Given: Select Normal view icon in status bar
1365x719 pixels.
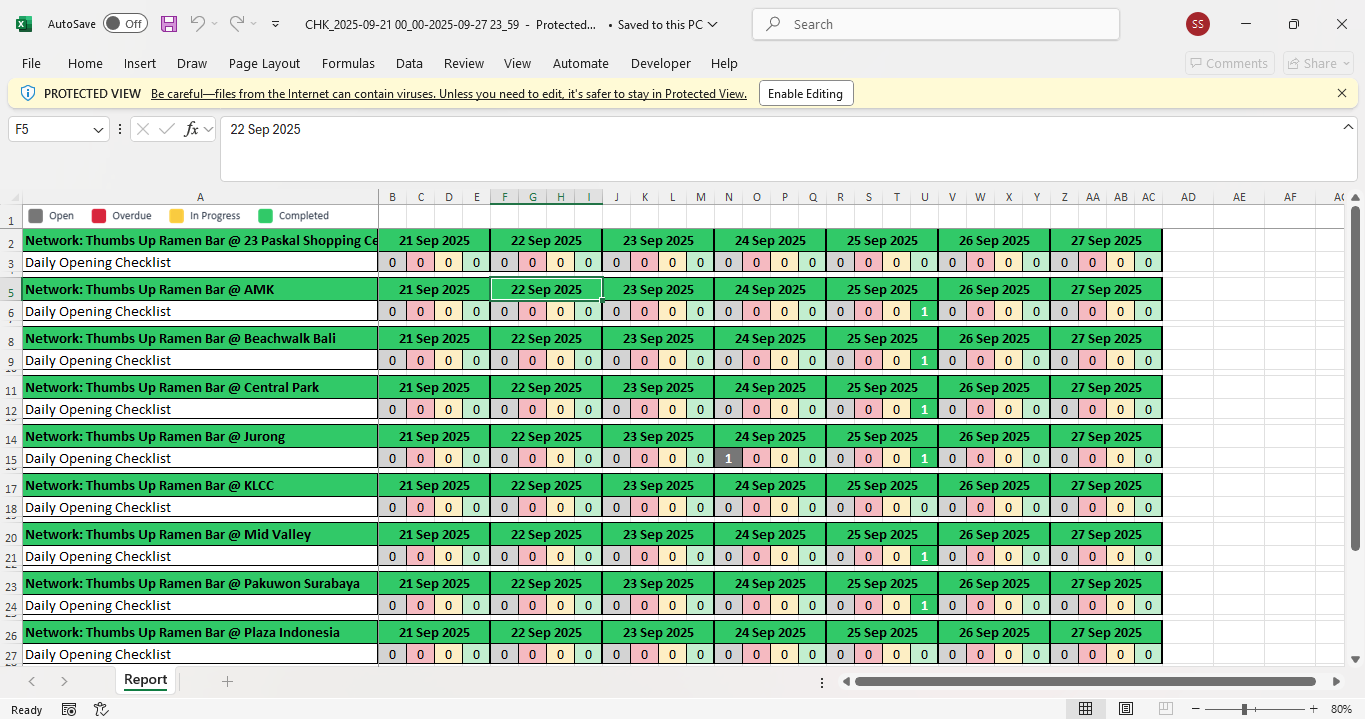Looking at the screenshot, I should tap(1085, 709).
